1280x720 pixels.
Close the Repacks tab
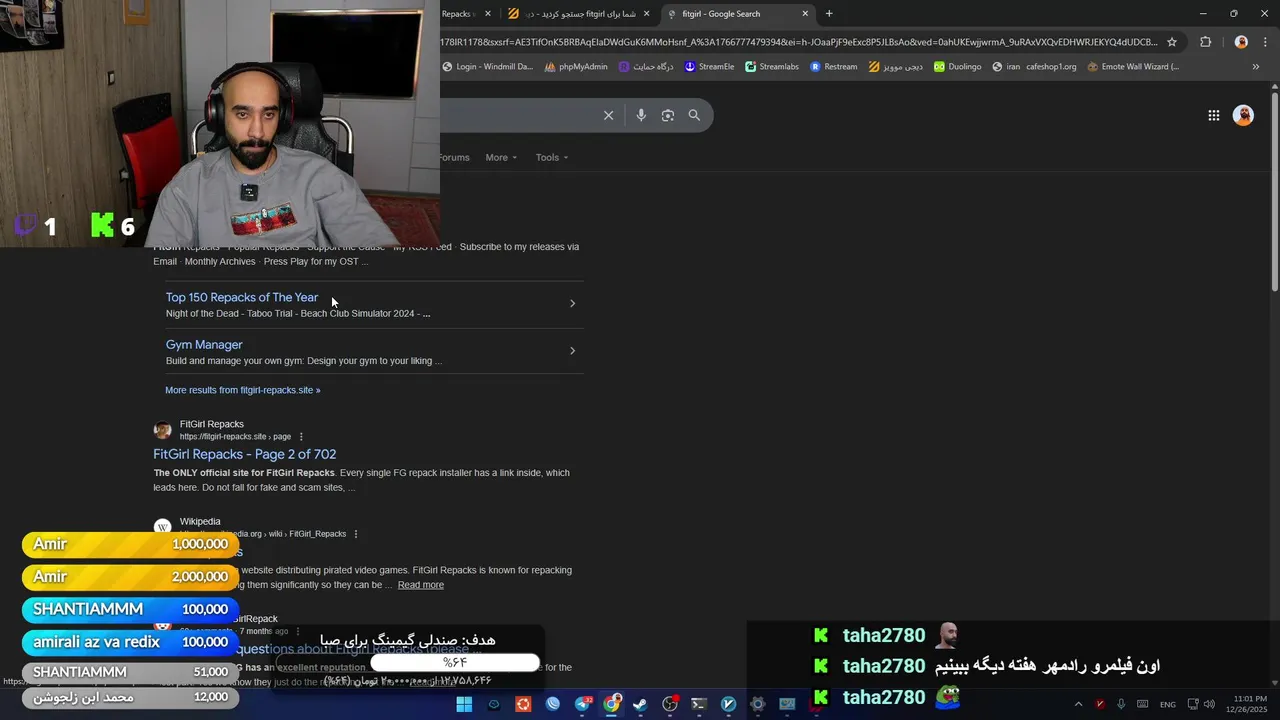(x=488, y=14)
